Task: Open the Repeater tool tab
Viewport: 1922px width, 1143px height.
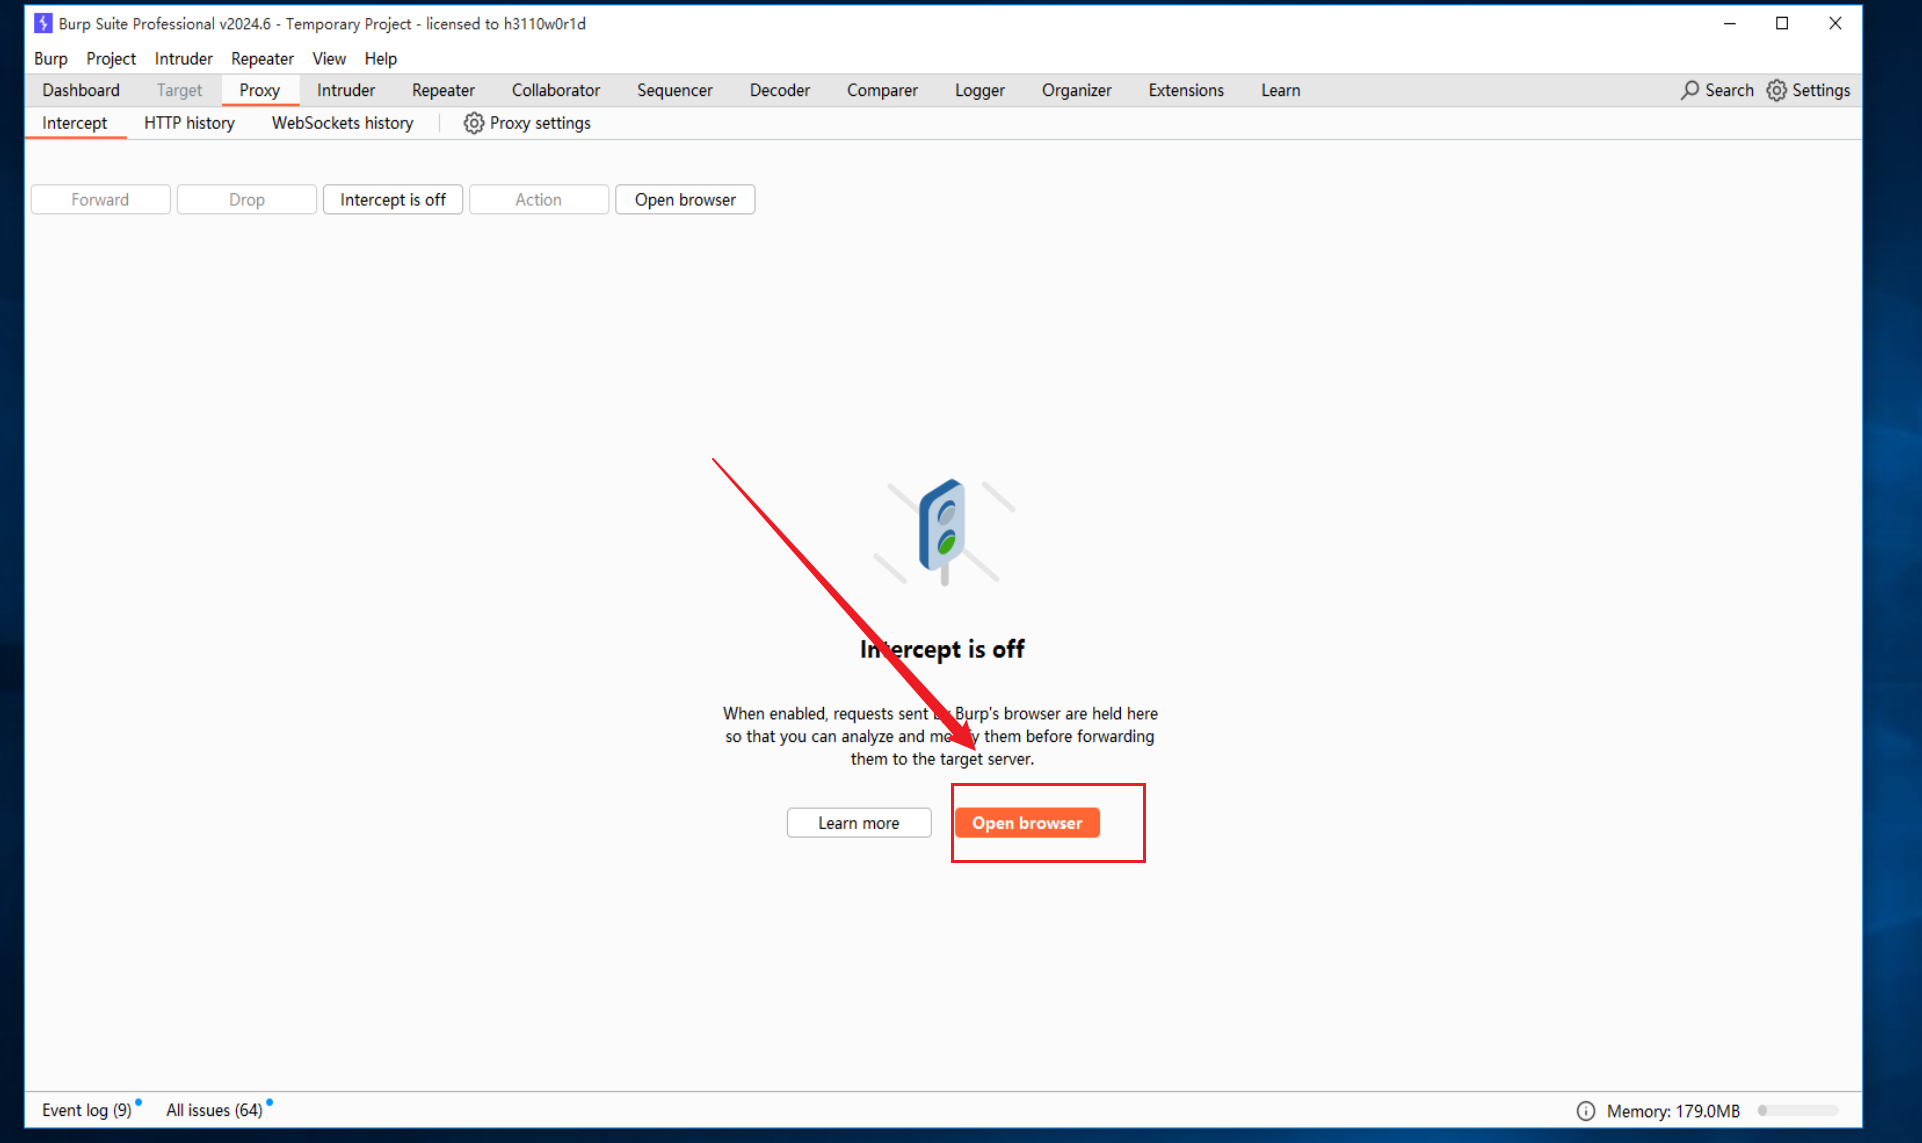Action: [443, 90]
